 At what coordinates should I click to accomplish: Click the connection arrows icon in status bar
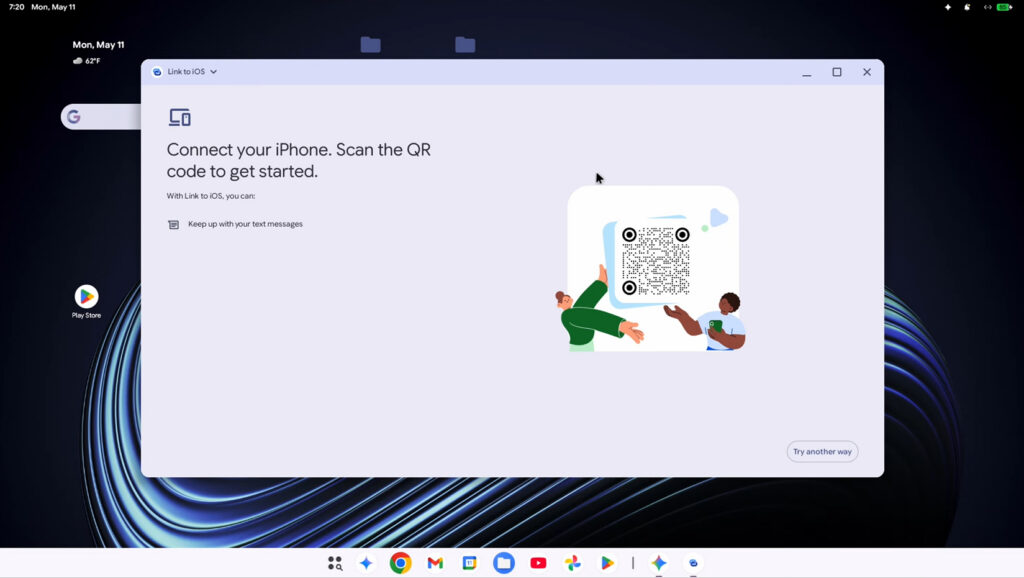pos(987,7)
